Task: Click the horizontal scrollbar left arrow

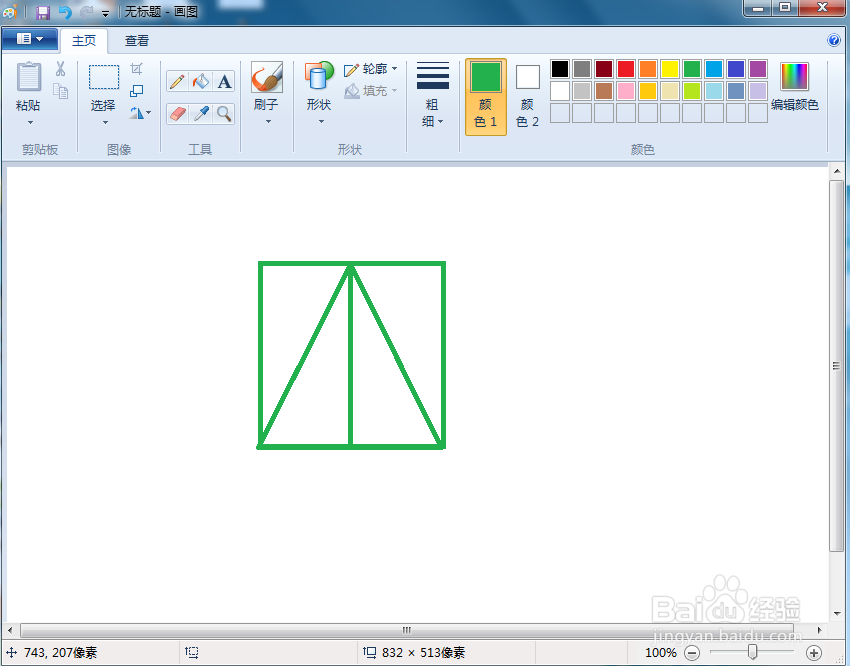Action: pos(10,630)
